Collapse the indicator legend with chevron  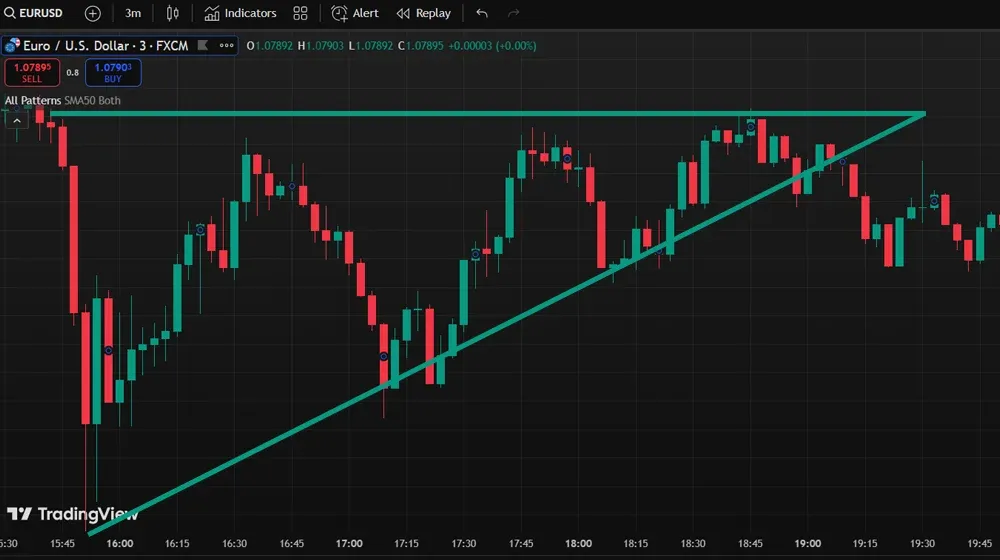[x=17, y=121]
